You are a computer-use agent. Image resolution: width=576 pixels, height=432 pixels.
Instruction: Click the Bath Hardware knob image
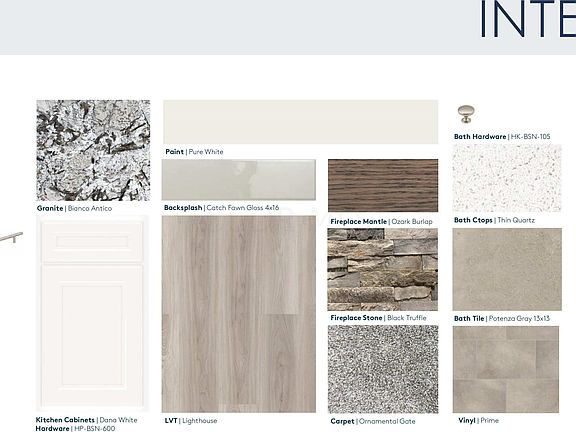tap(466, 114)
